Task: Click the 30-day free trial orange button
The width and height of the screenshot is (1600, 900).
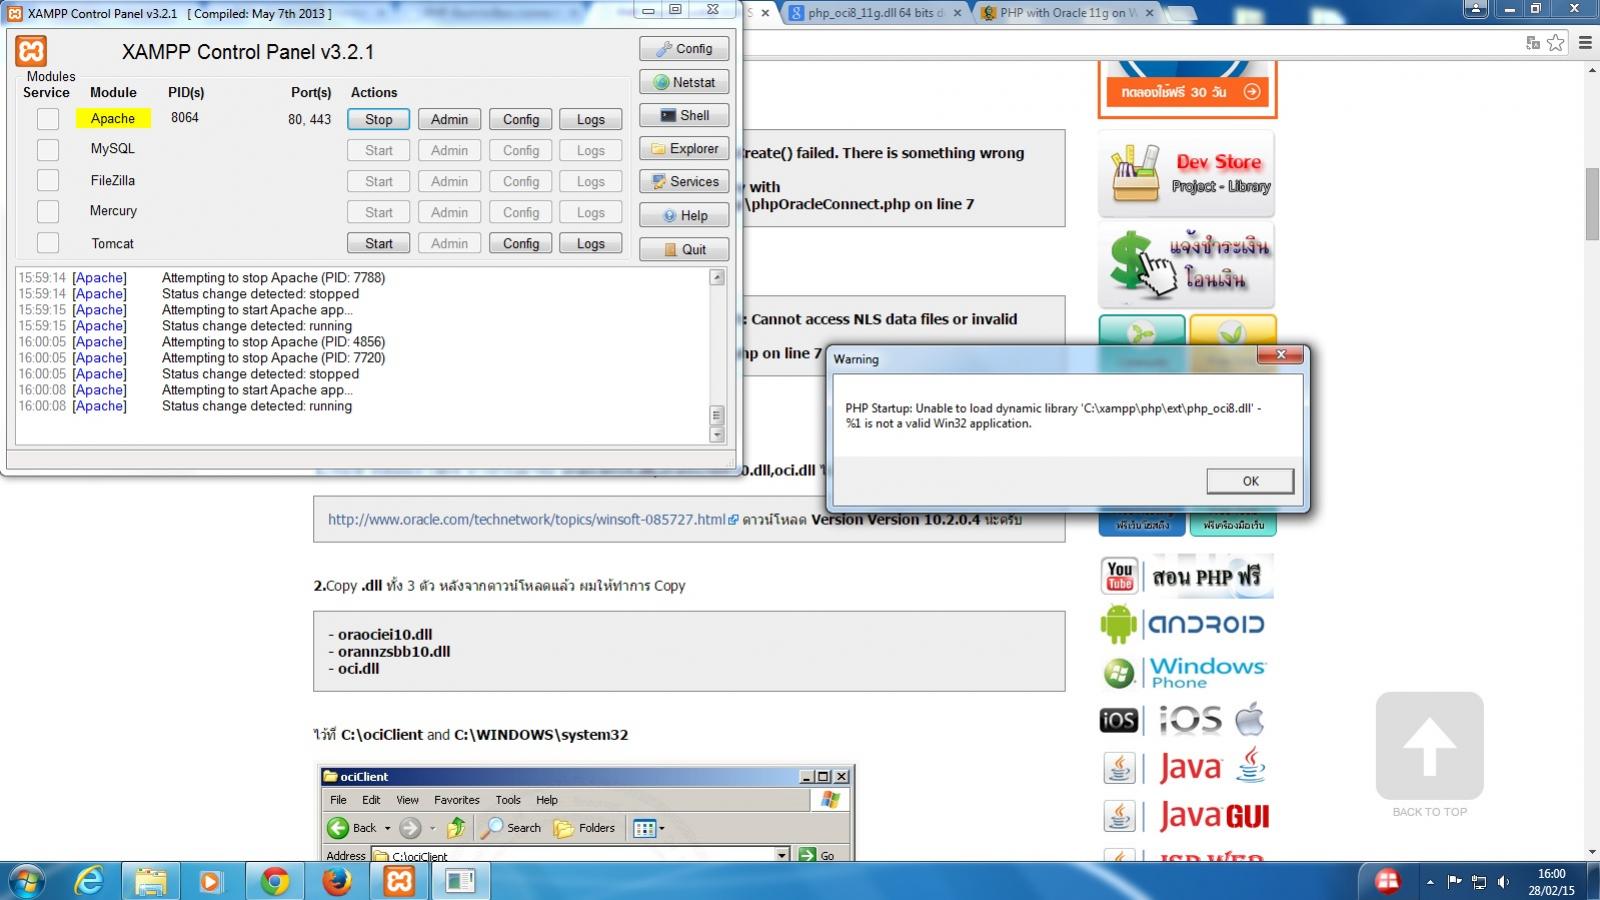Action: [1187, 91]
